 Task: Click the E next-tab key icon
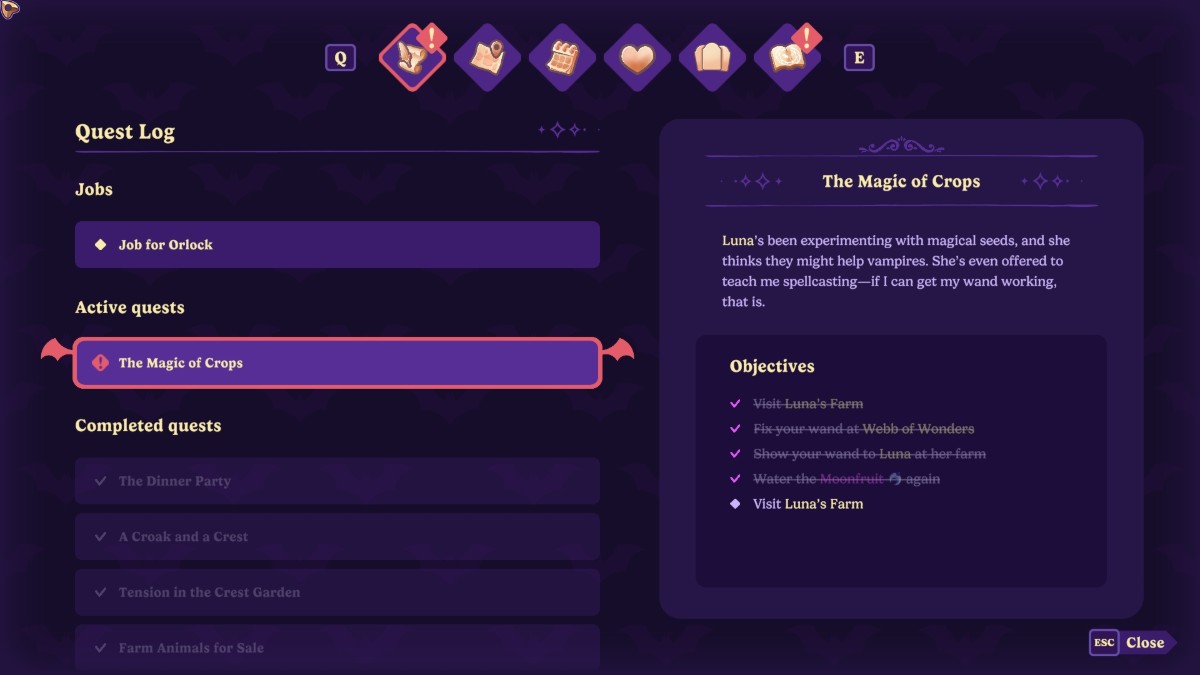[859, 58]
